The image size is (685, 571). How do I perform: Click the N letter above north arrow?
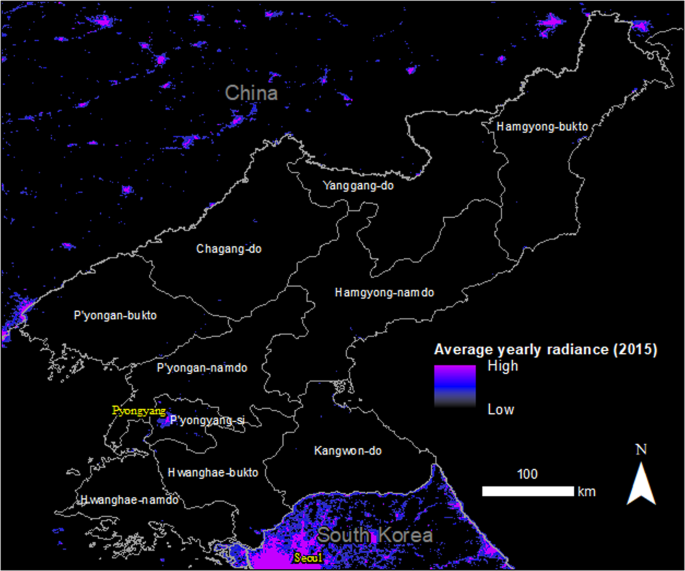click(641, 450)
